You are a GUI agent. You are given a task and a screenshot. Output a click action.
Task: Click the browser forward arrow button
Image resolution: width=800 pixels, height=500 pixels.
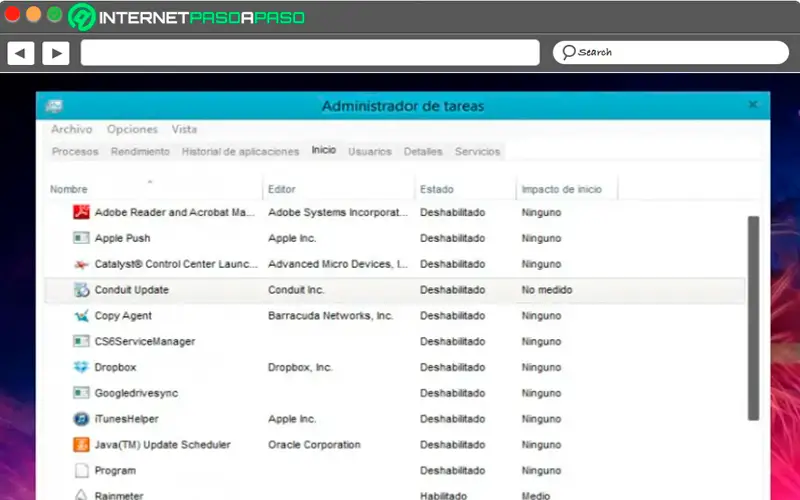point(56,53)
